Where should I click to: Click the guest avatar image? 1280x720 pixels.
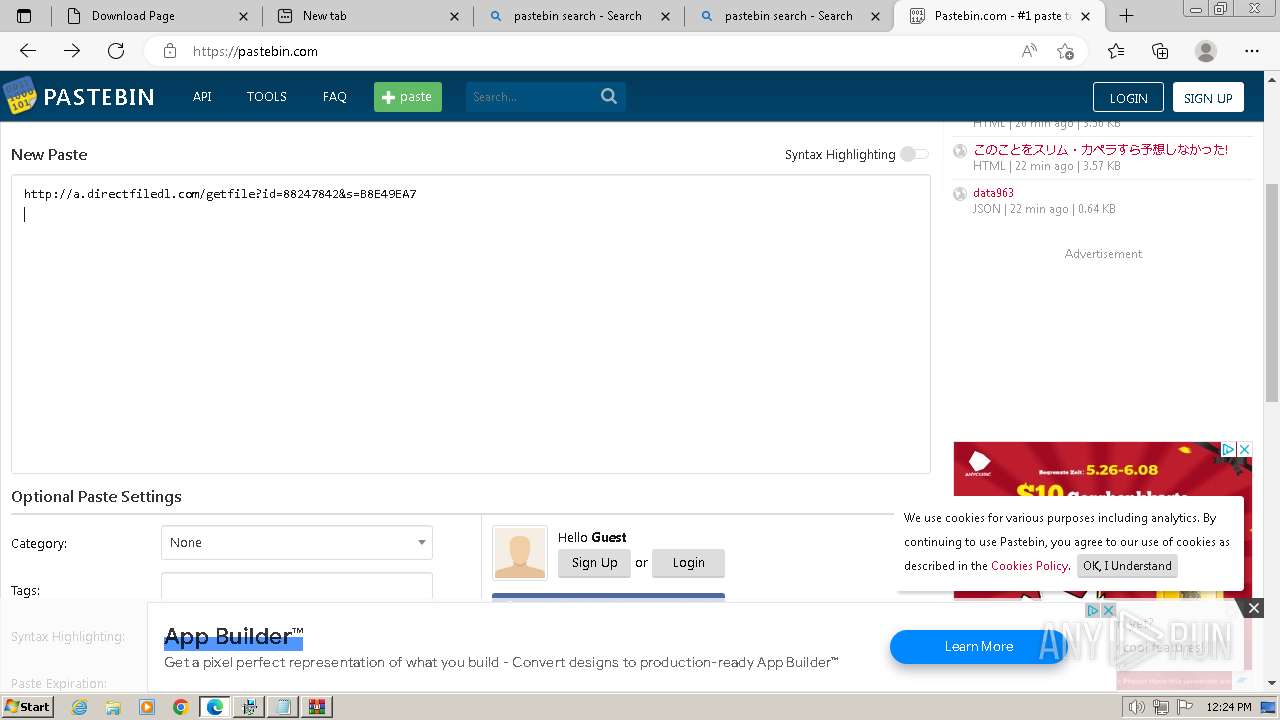[520, 553]
